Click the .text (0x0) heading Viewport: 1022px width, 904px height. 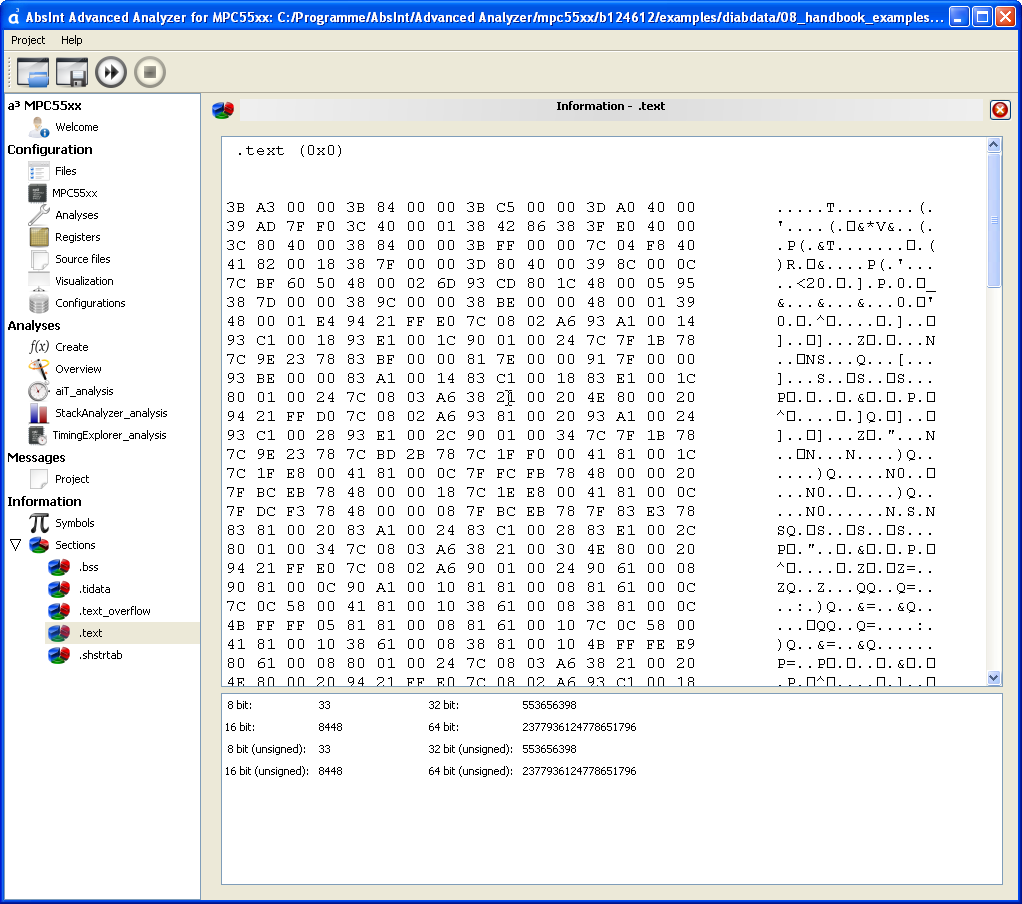tap(289, 151)
